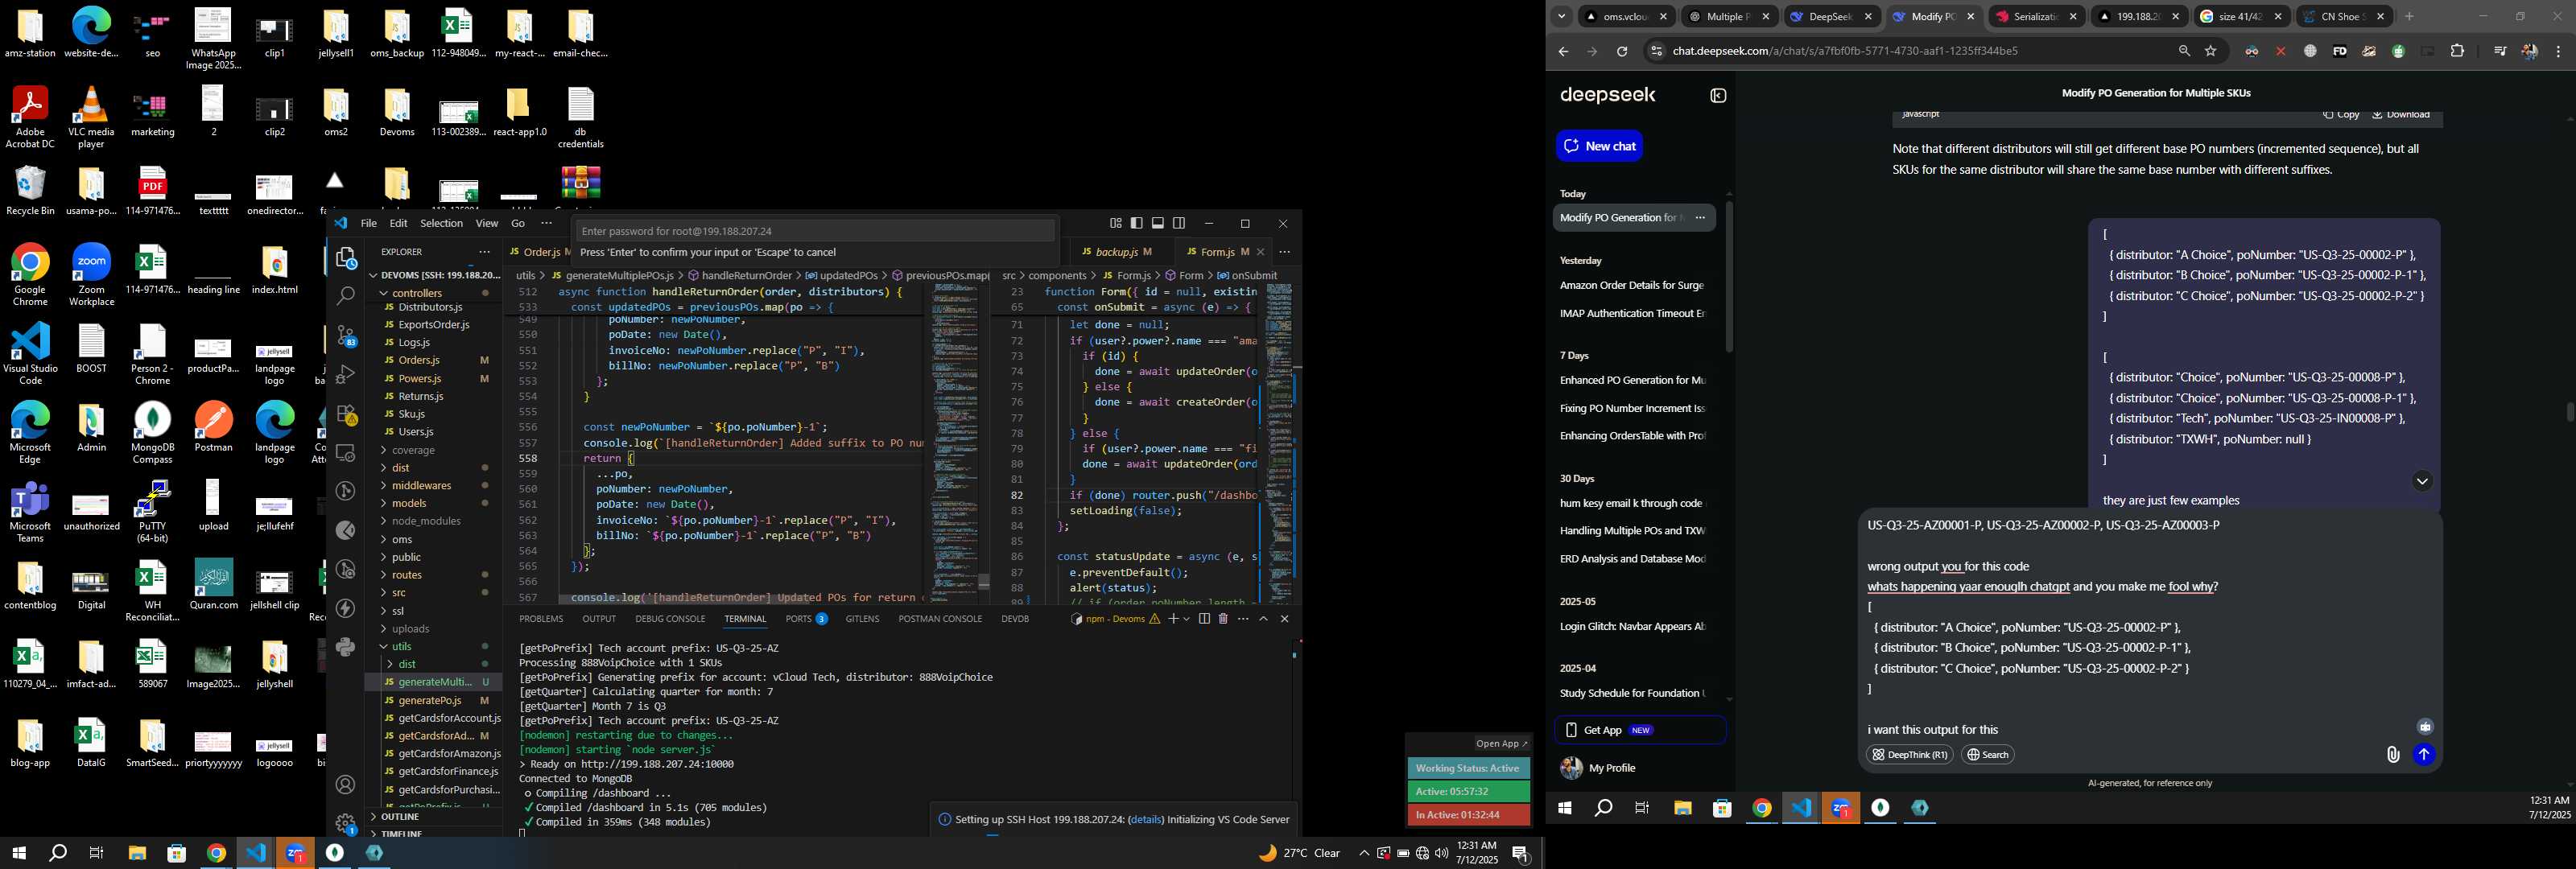Kill terminal using trash icon
2576x869 pixels.
(1223, 619)
